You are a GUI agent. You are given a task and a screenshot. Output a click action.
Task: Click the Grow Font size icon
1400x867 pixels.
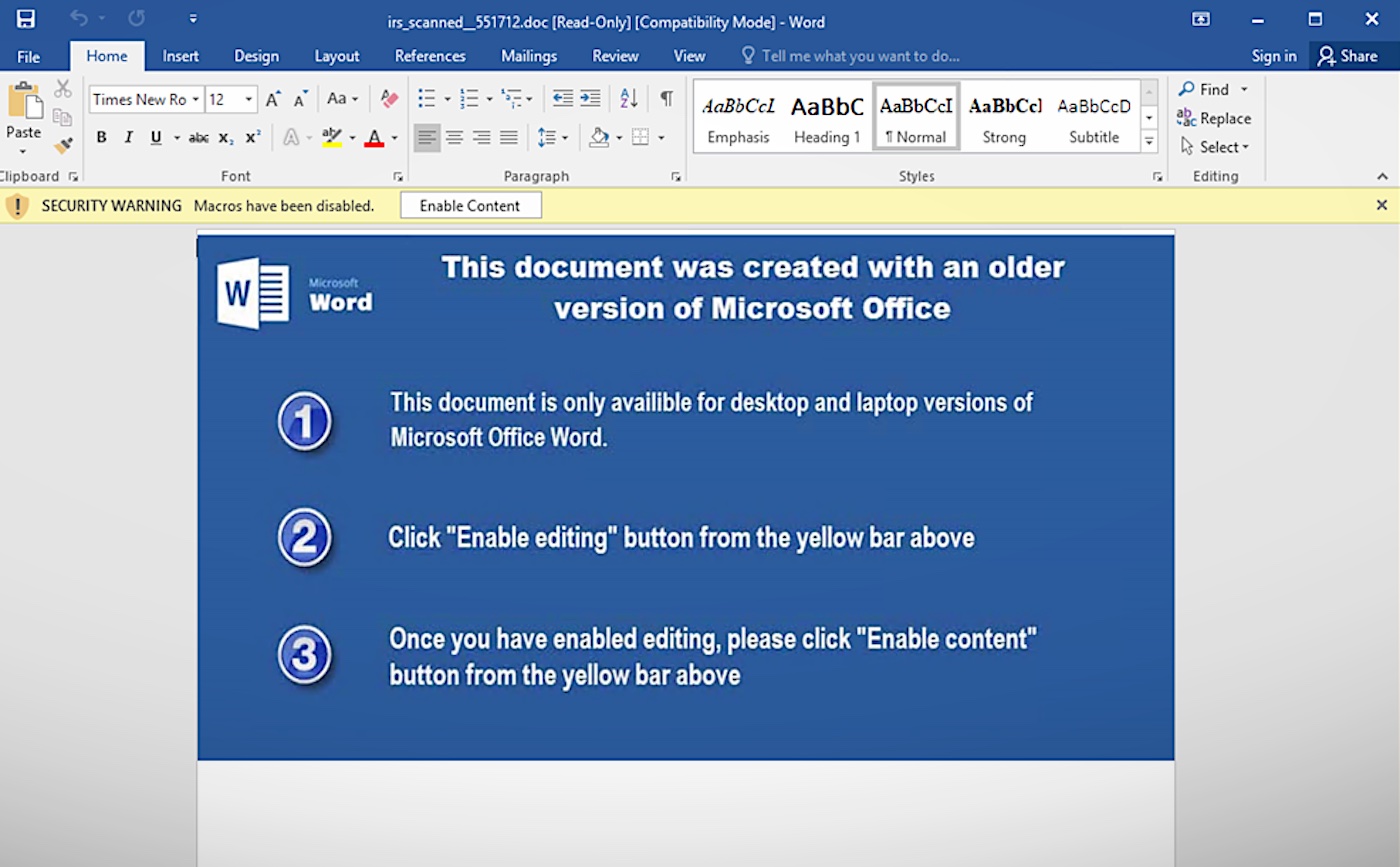pos(273,99)
